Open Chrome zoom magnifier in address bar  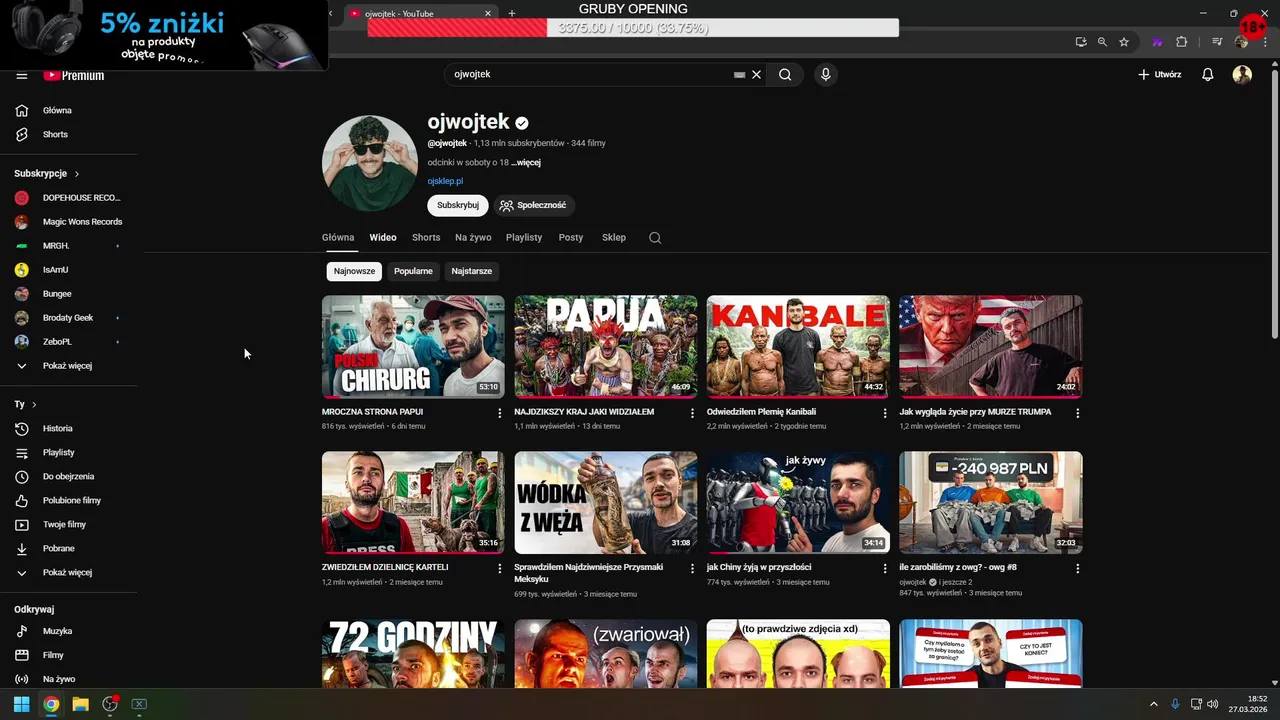coord(1102,42)
